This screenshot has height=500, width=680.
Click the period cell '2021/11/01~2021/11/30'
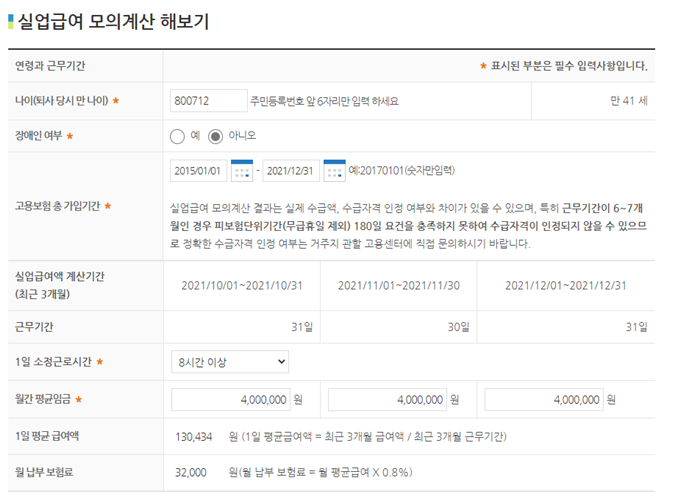(x=399, y=286)
